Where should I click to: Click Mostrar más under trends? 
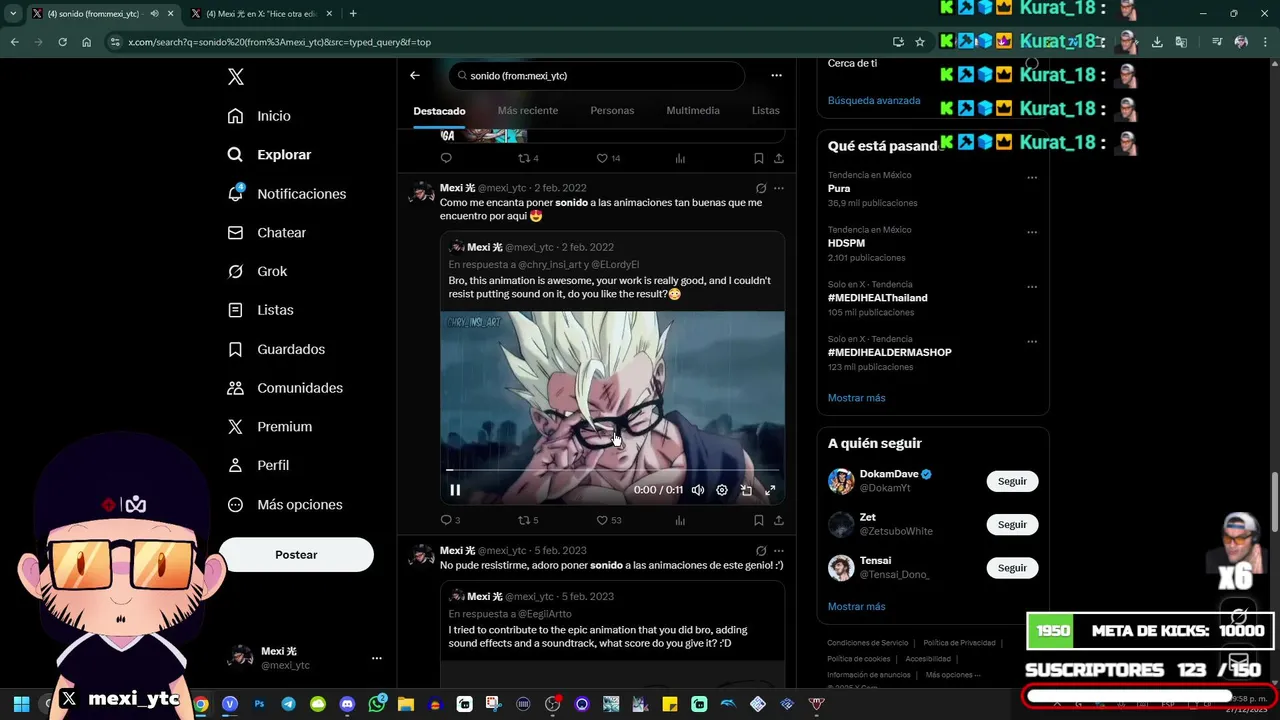[856, 398]
